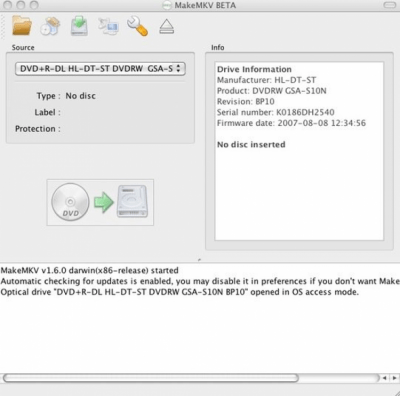Screen dimensions: 400x396
Task: Click the scroll right arrow in log
Action: pos(395,378)
